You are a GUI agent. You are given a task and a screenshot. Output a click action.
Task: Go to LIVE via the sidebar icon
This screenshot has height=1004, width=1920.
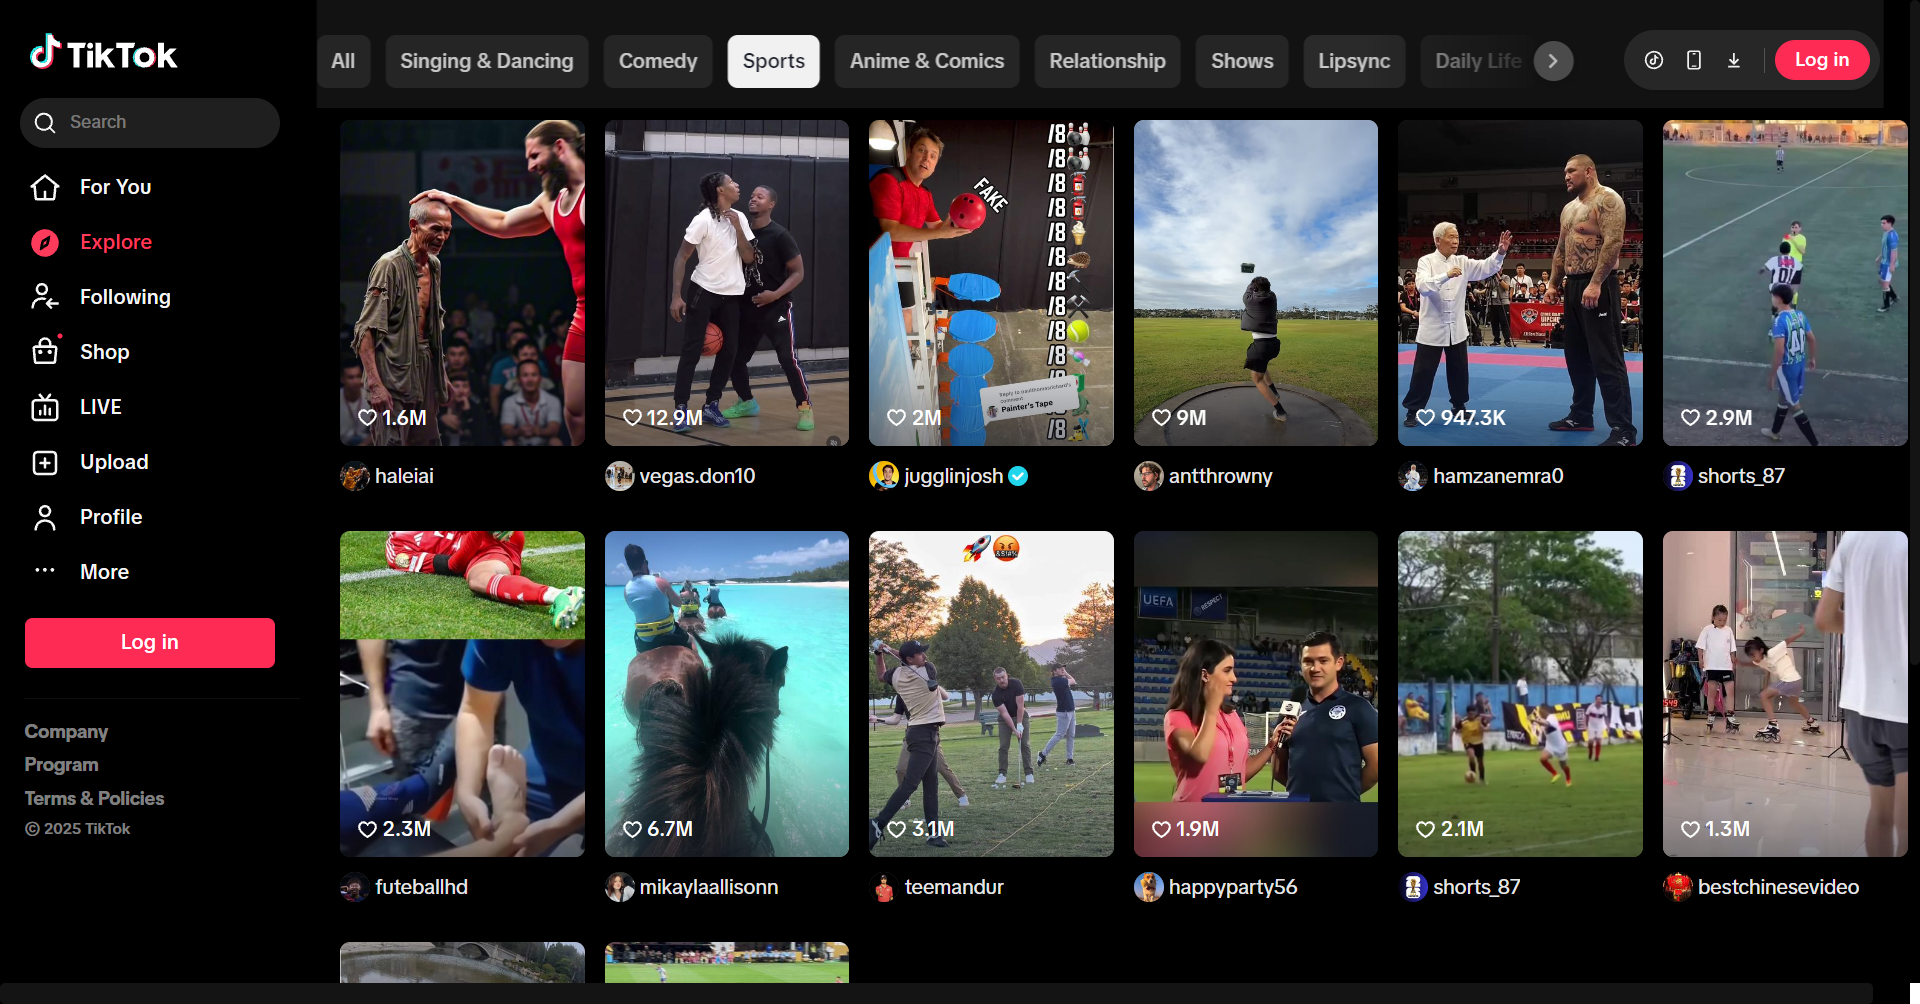pyautogui.click(x=45, y=407)
